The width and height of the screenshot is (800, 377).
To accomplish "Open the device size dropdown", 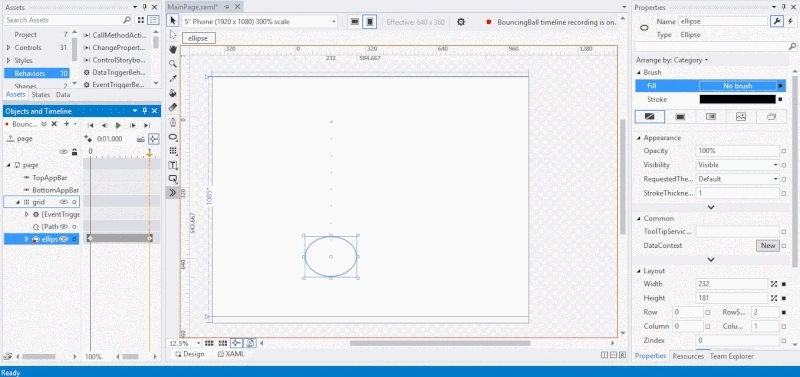I will point(260,22).
